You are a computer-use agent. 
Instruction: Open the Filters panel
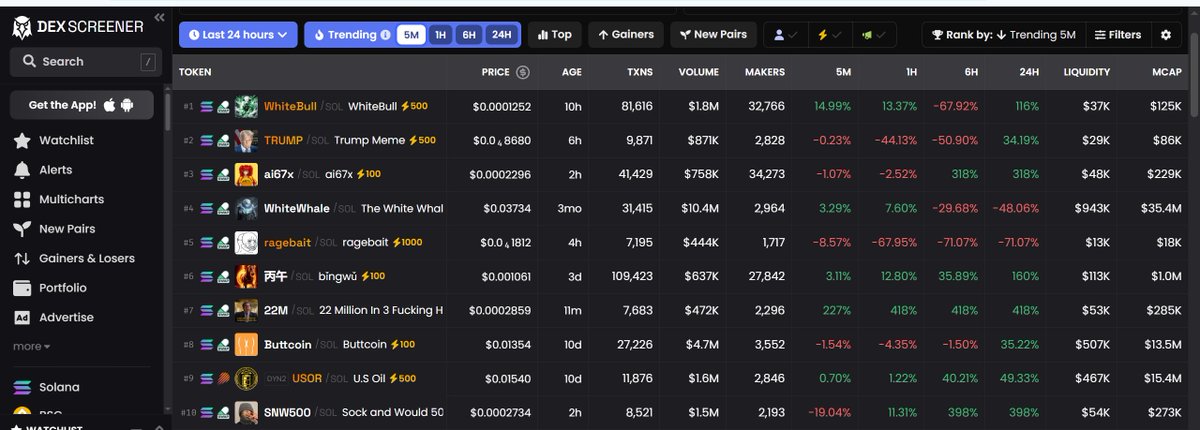[1118, 35]
